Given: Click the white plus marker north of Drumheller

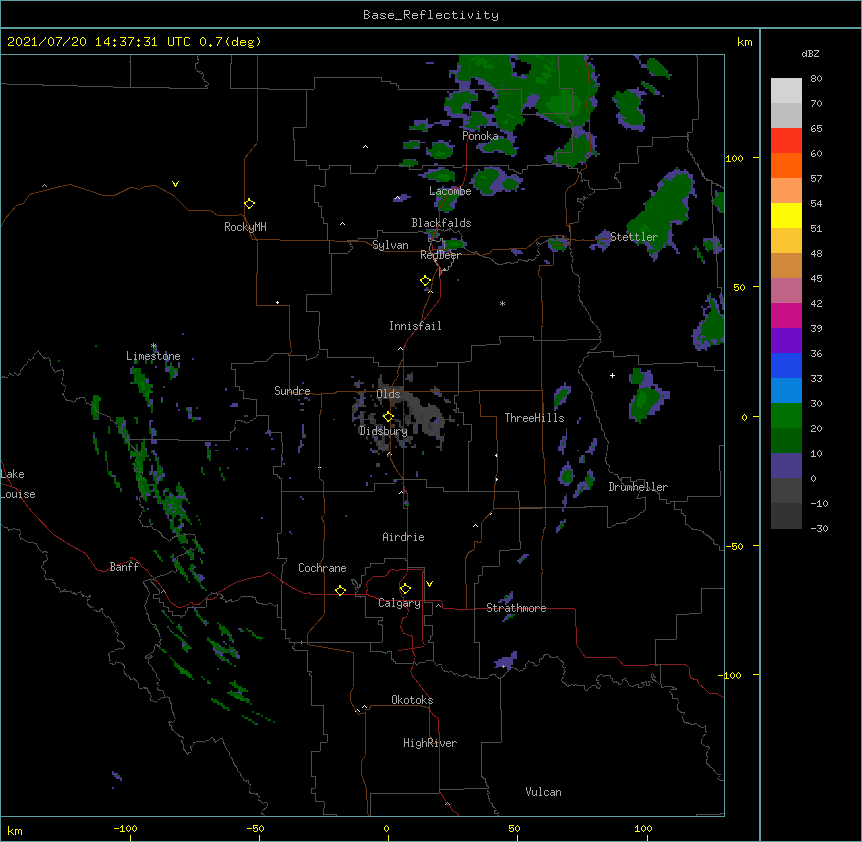Looking at the screenshot, I should 612,375.
